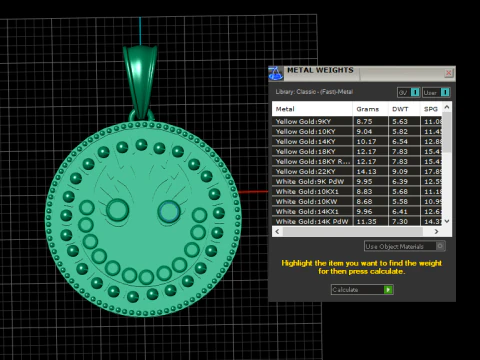Select the Yellow Gold:10KY row
Screen dimensions: 480x360
click(357, 131)
